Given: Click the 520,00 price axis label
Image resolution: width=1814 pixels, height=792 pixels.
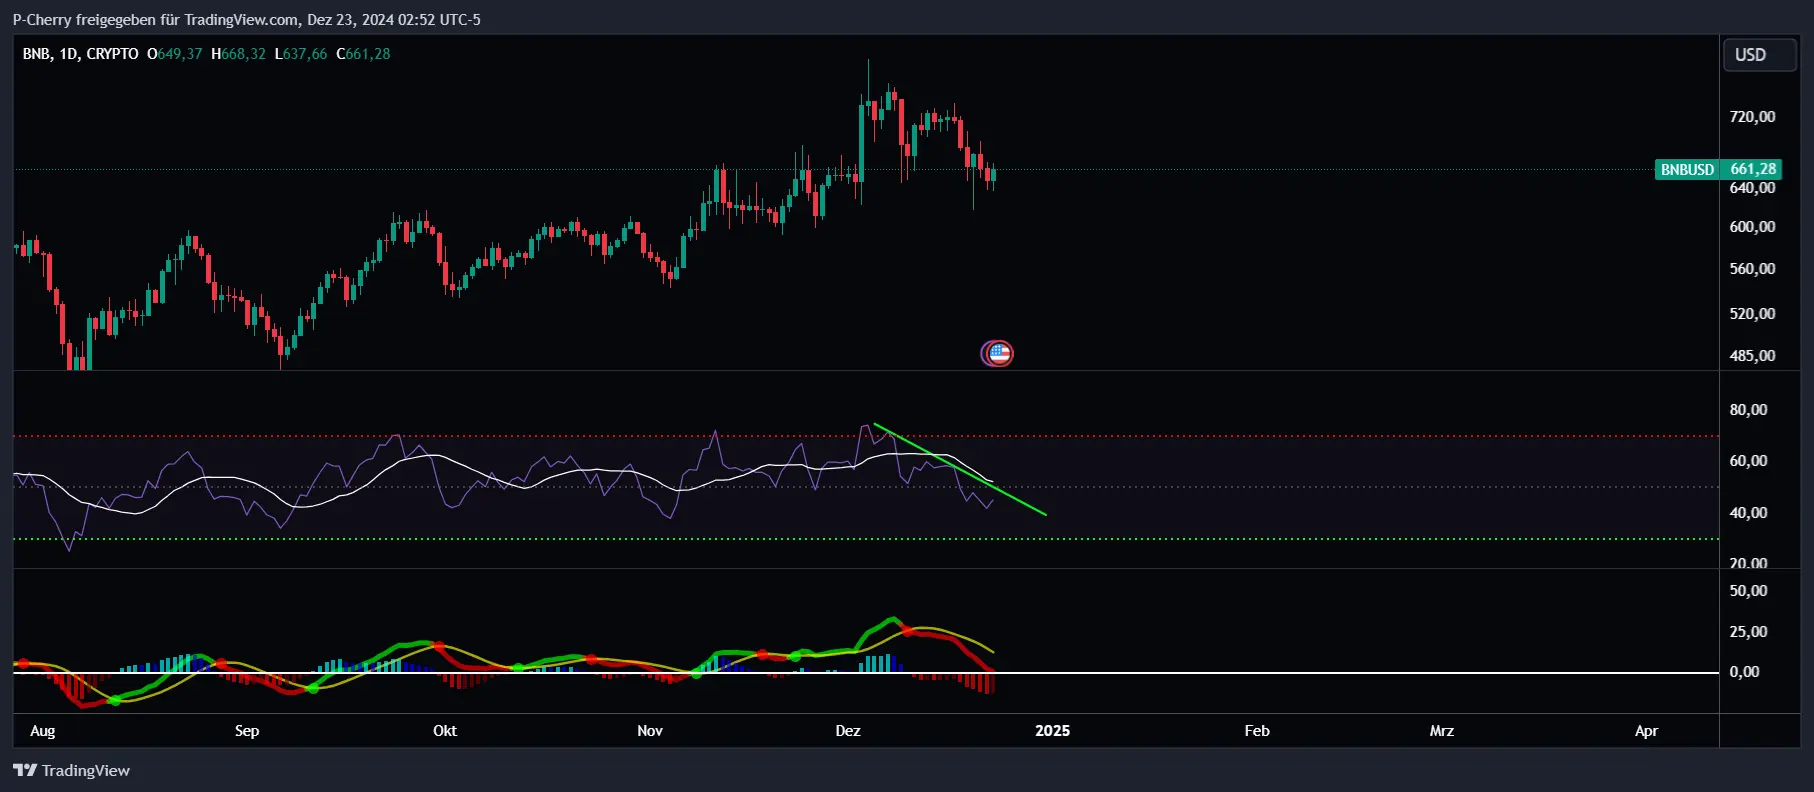Looking at the screenshot, I should [1752, 314].
